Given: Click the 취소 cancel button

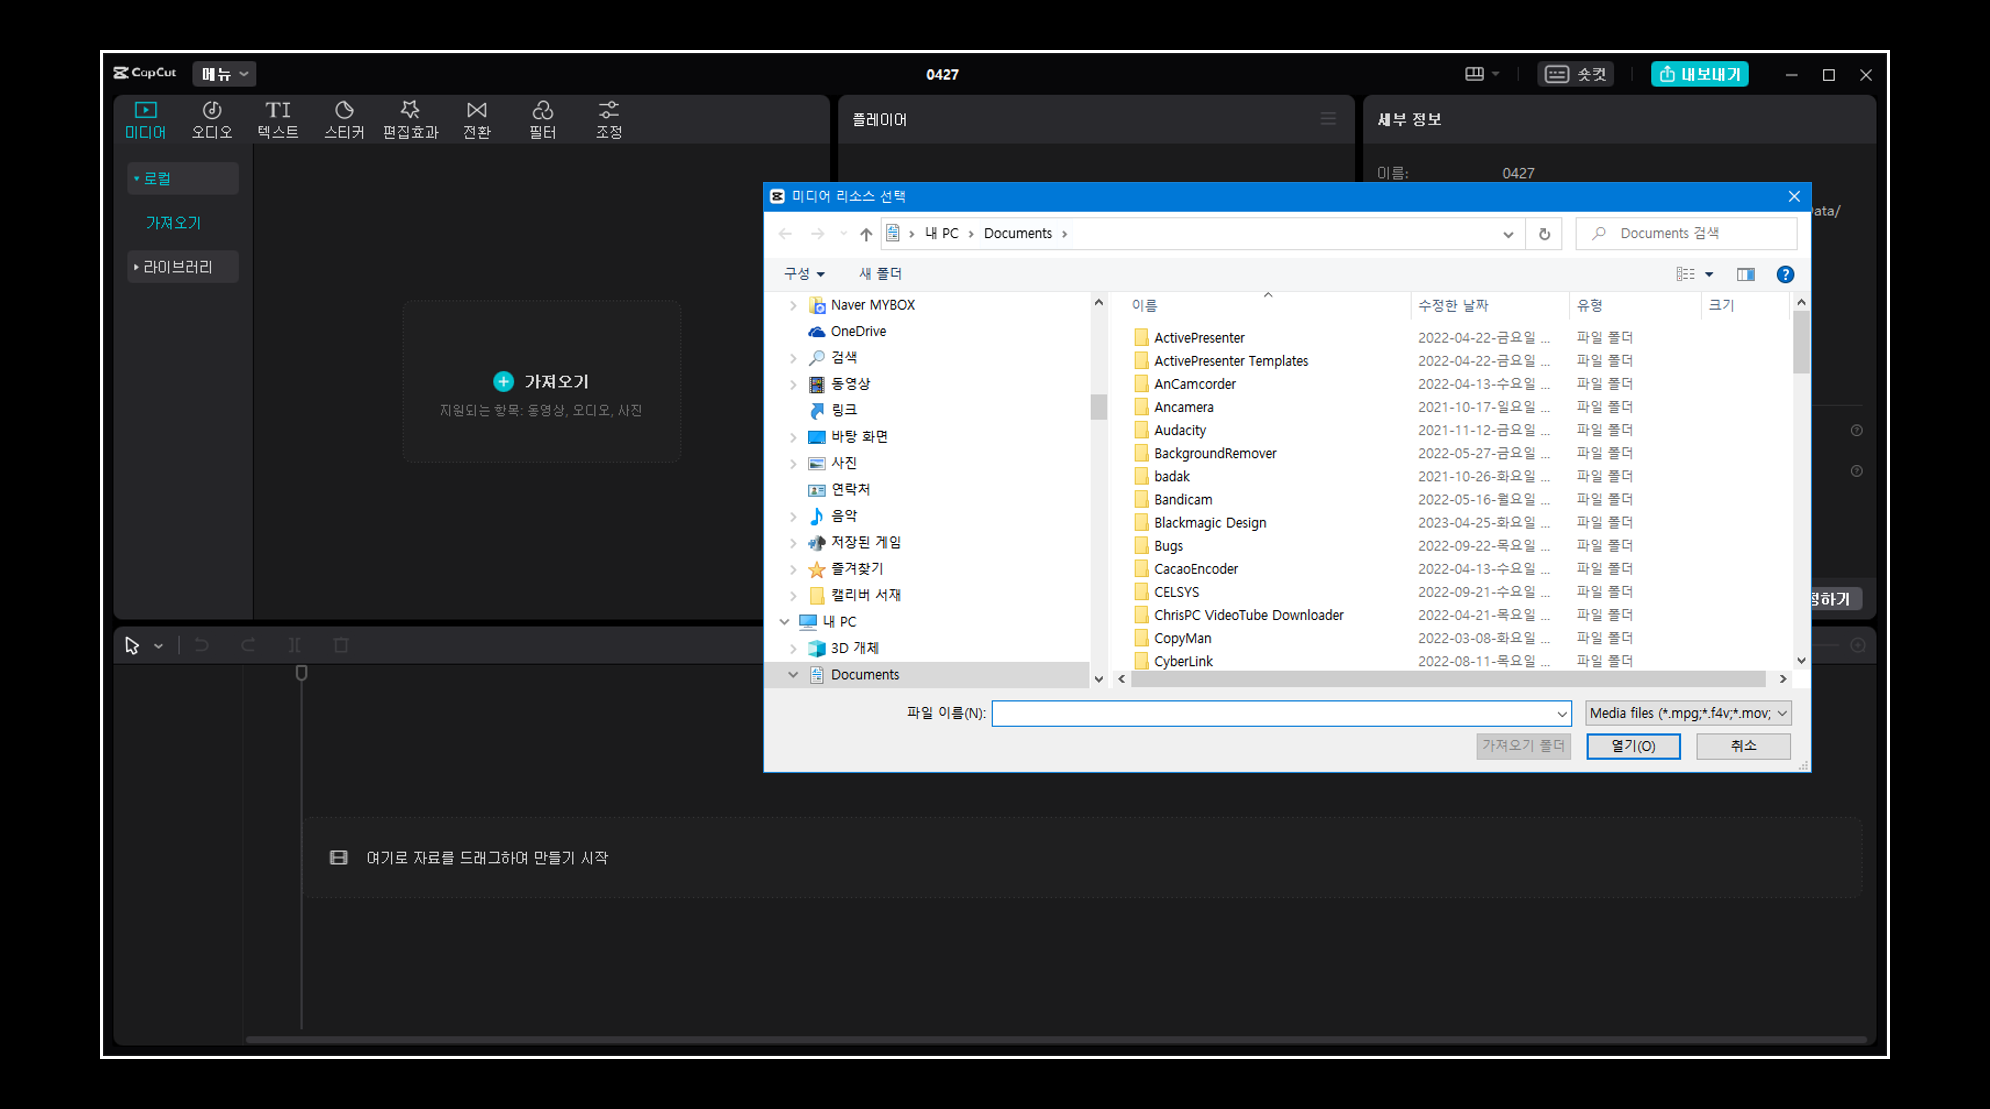Looking at the screenshot, I should click(x=1742, y=746).
